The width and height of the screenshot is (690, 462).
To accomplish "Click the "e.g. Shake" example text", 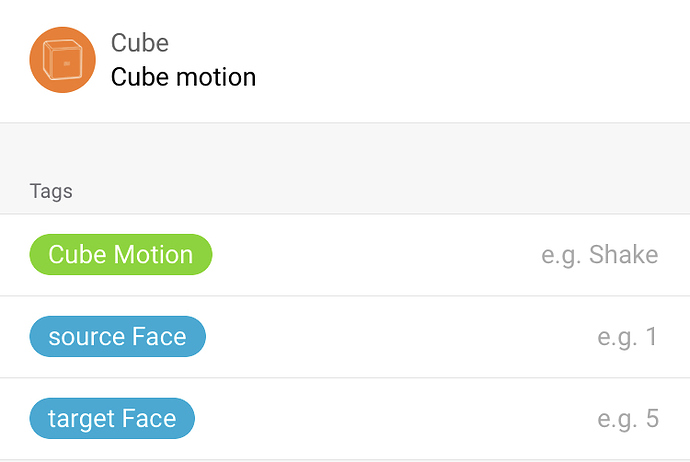I will pos(599,255).
